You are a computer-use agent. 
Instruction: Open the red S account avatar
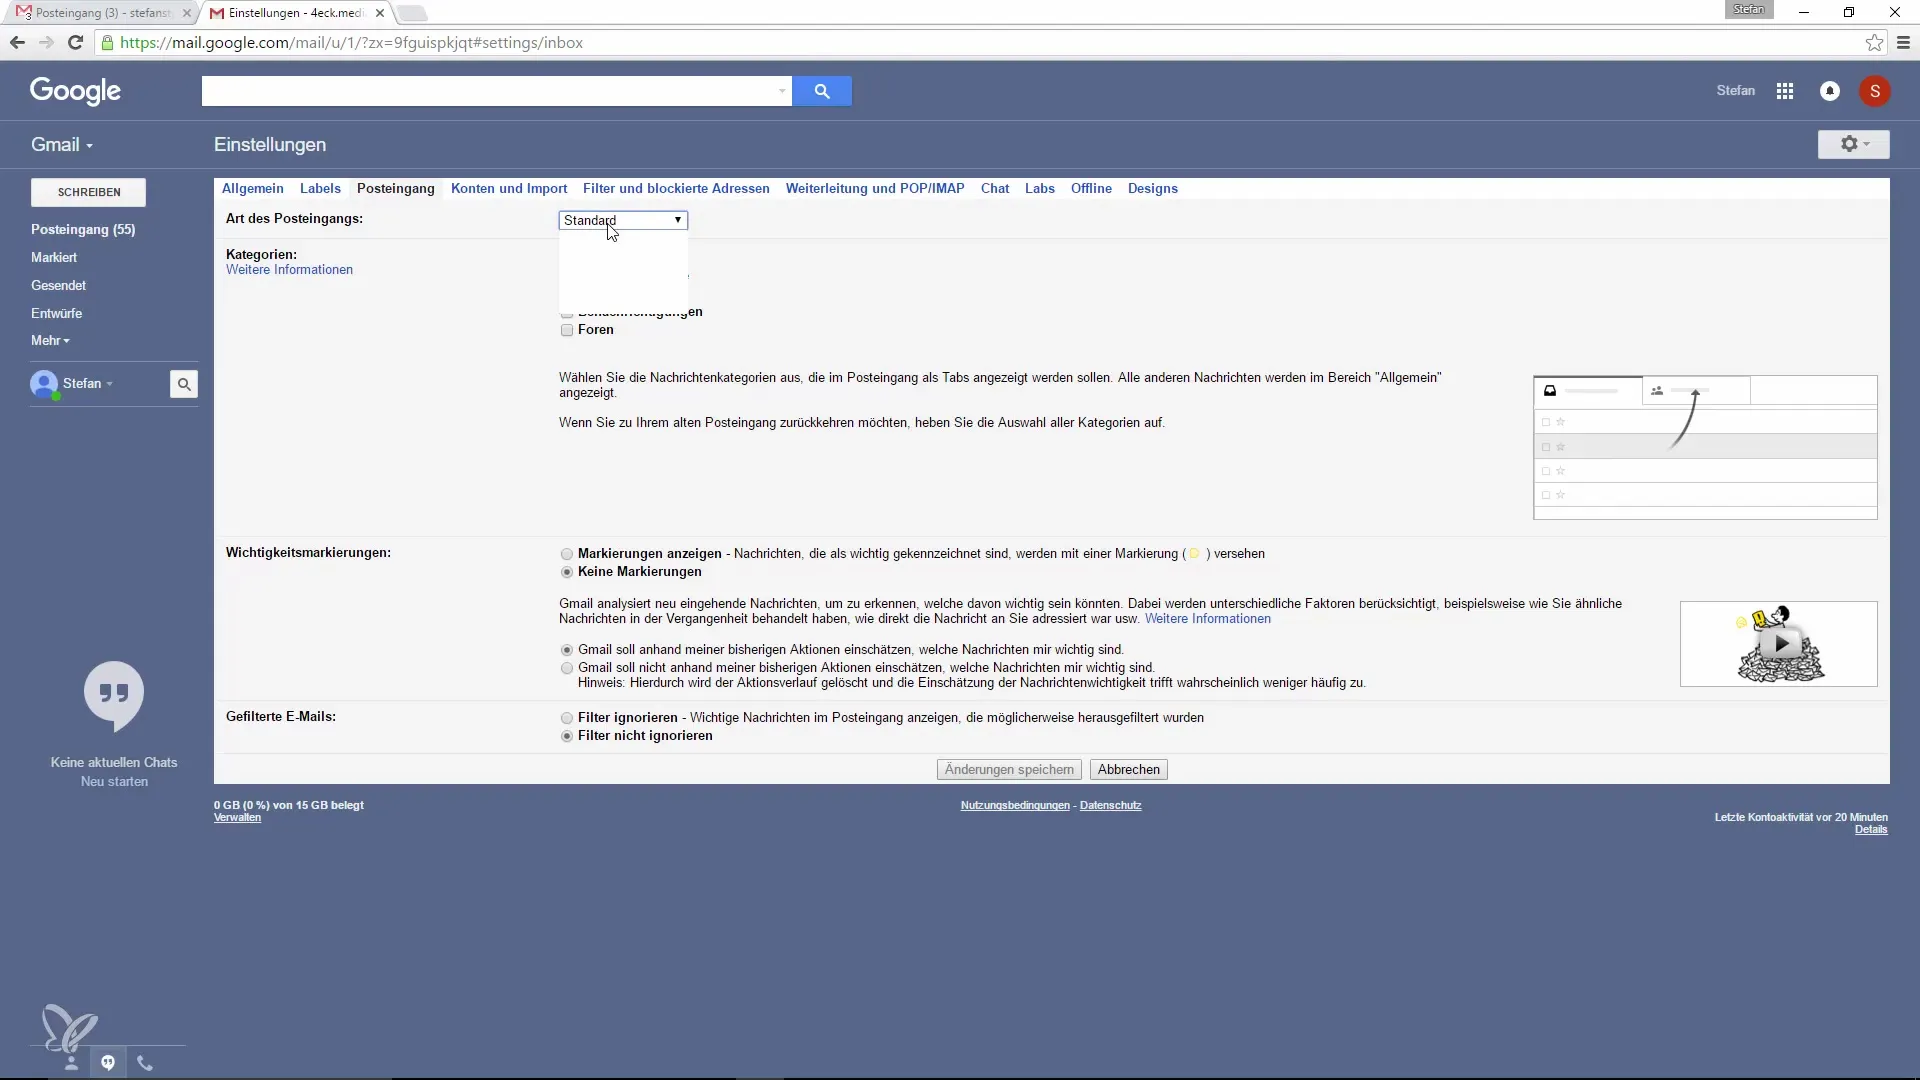pyautogui.click(x=1875, y=91)
